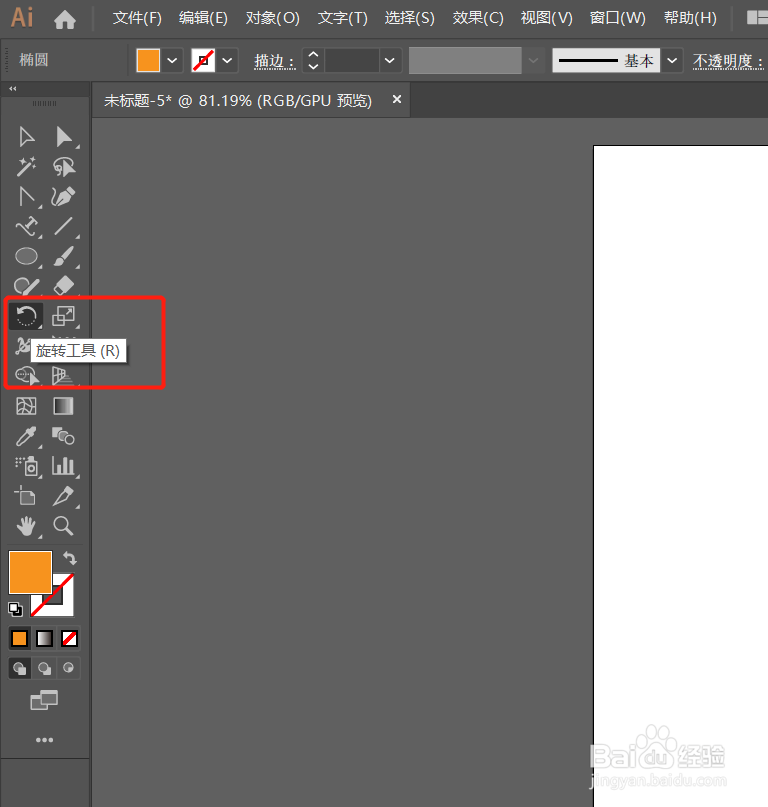Open 效果(C) menu
The height and width of the screenshot is (807, 768).
[x=478, y=19]
